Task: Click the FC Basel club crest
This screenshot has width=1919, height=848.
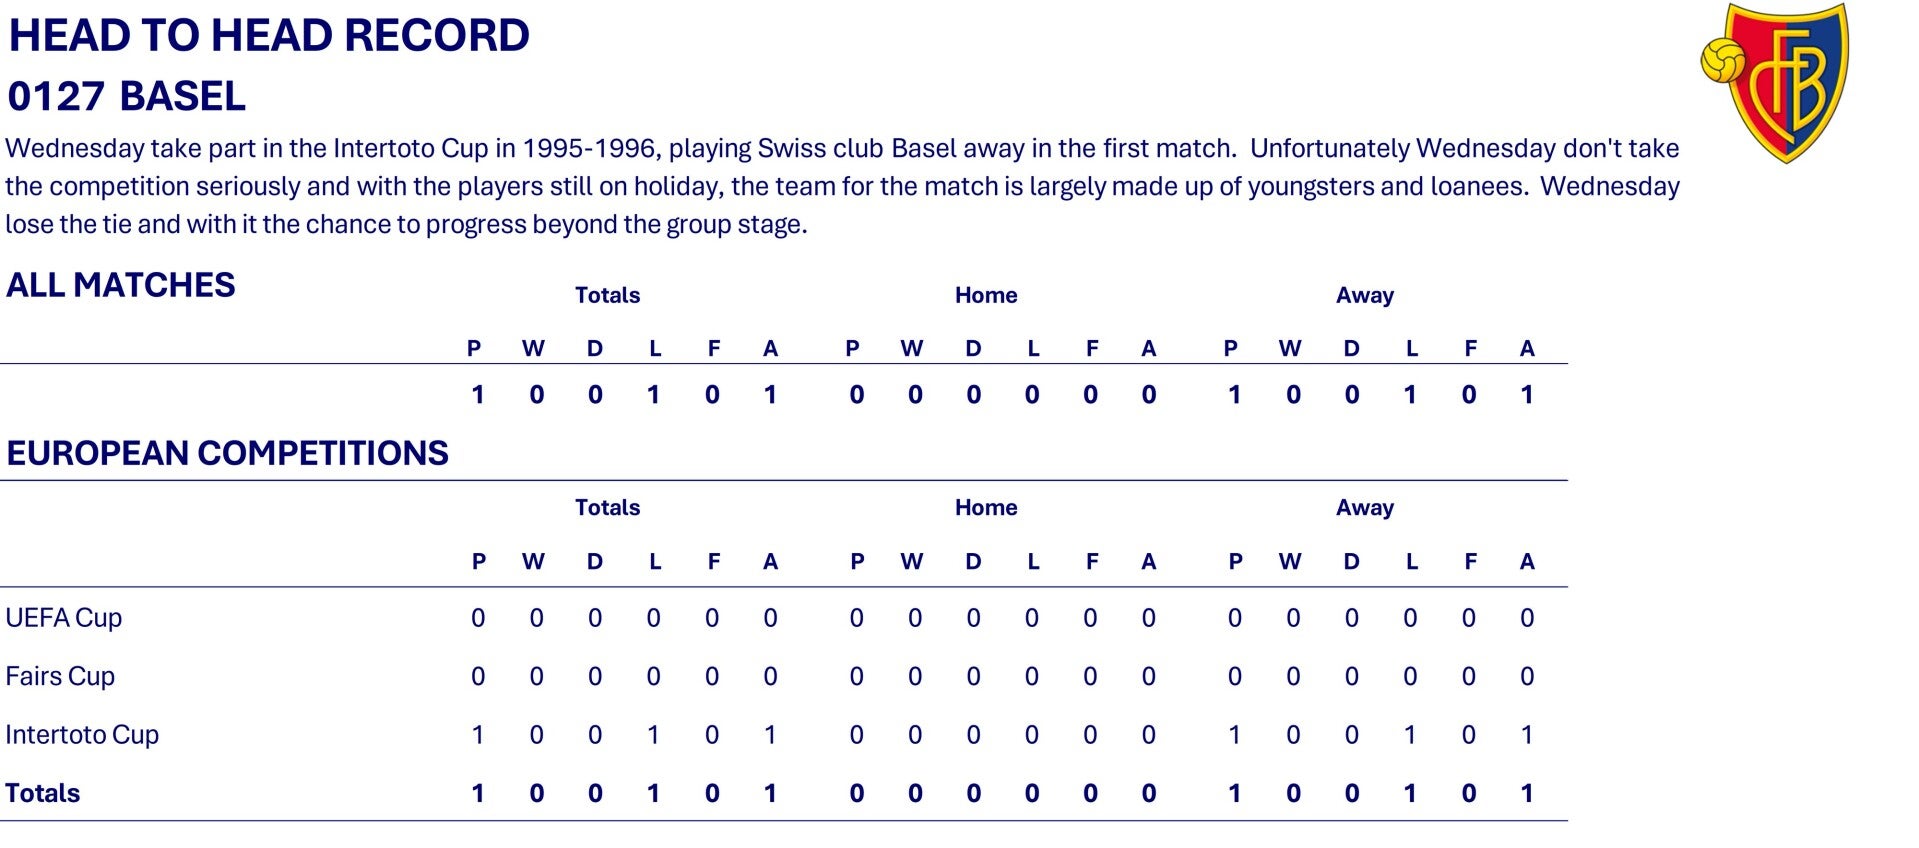Action: (1776, 82)
